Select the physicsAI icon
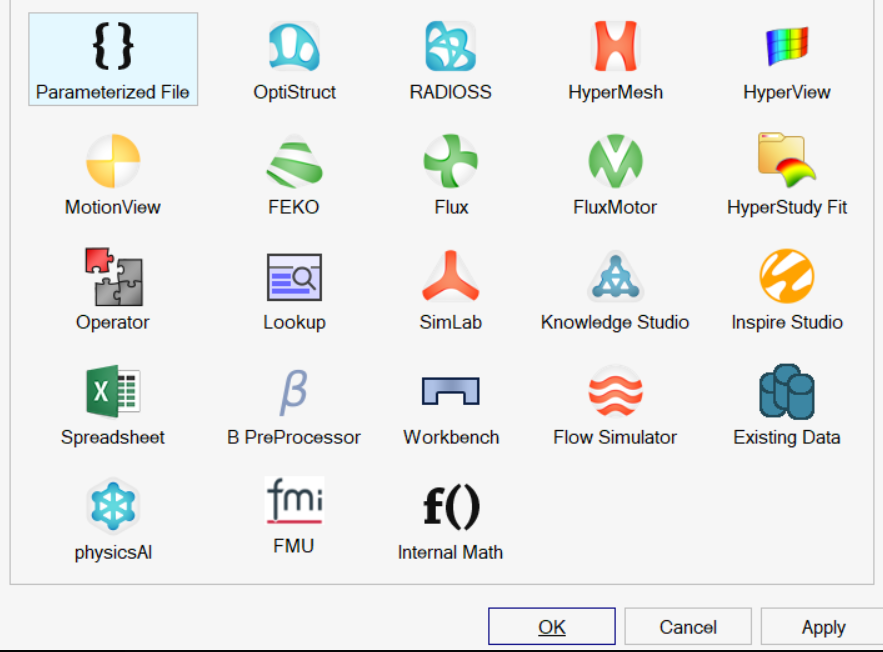Screen dimensions: 883x652 point(113,506)
